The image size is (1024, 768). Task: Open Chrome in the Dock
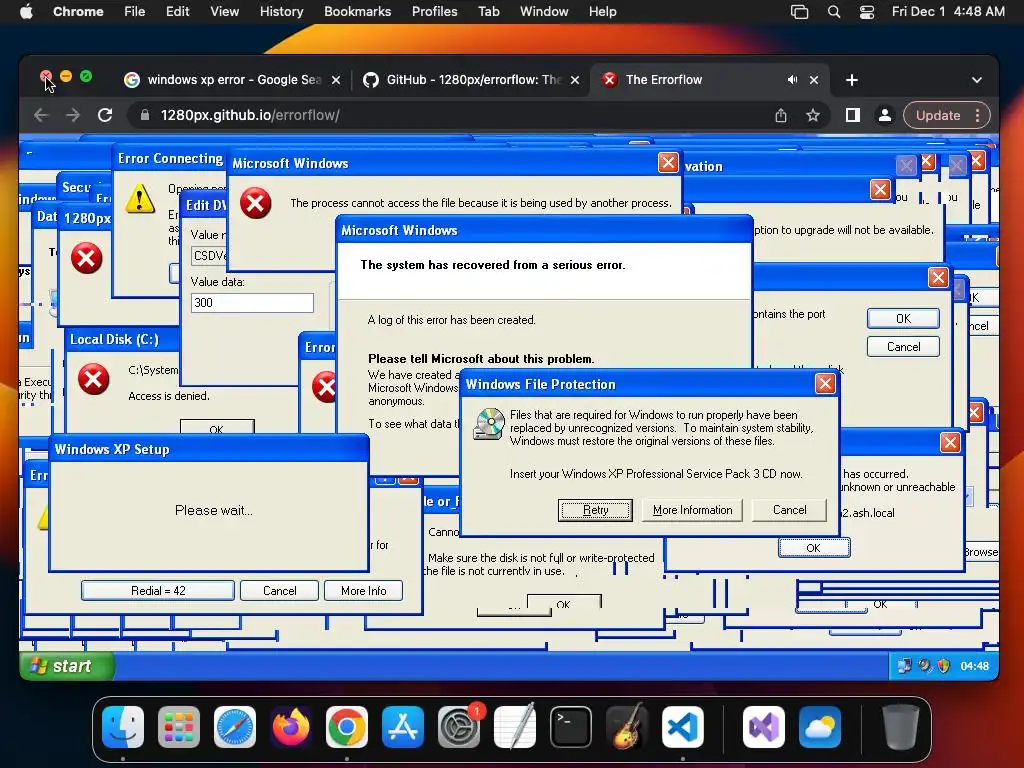pyautogui.click(x=347, y=726)
